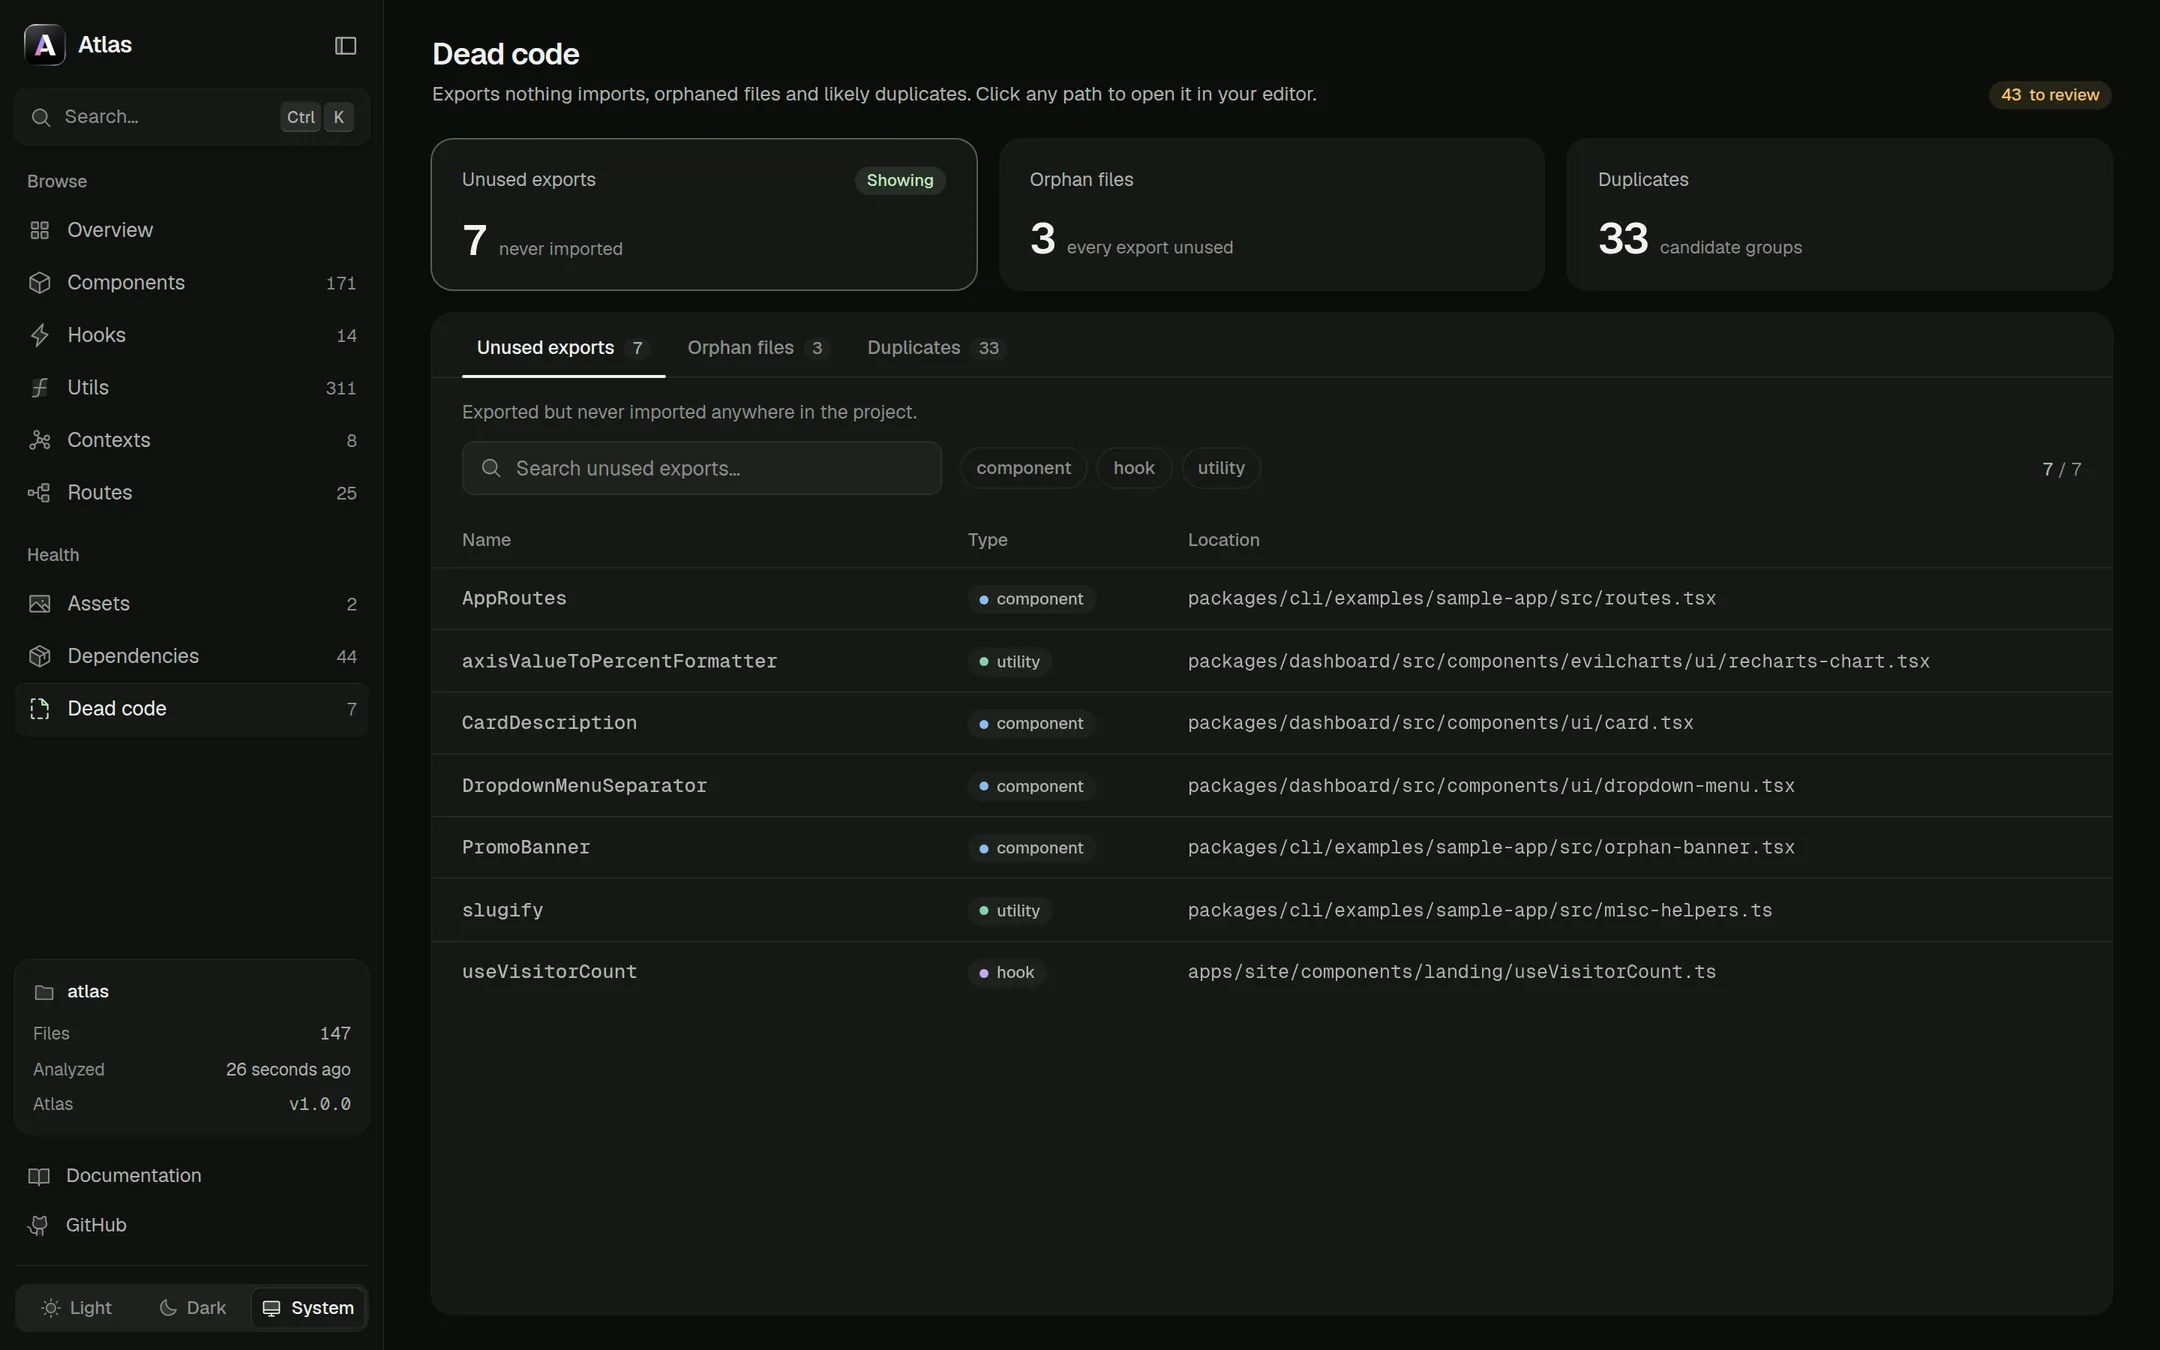This screenshot has height=1350, width=2160.
Task: Select the Orphan files summary card
Action: point(1271,214)
